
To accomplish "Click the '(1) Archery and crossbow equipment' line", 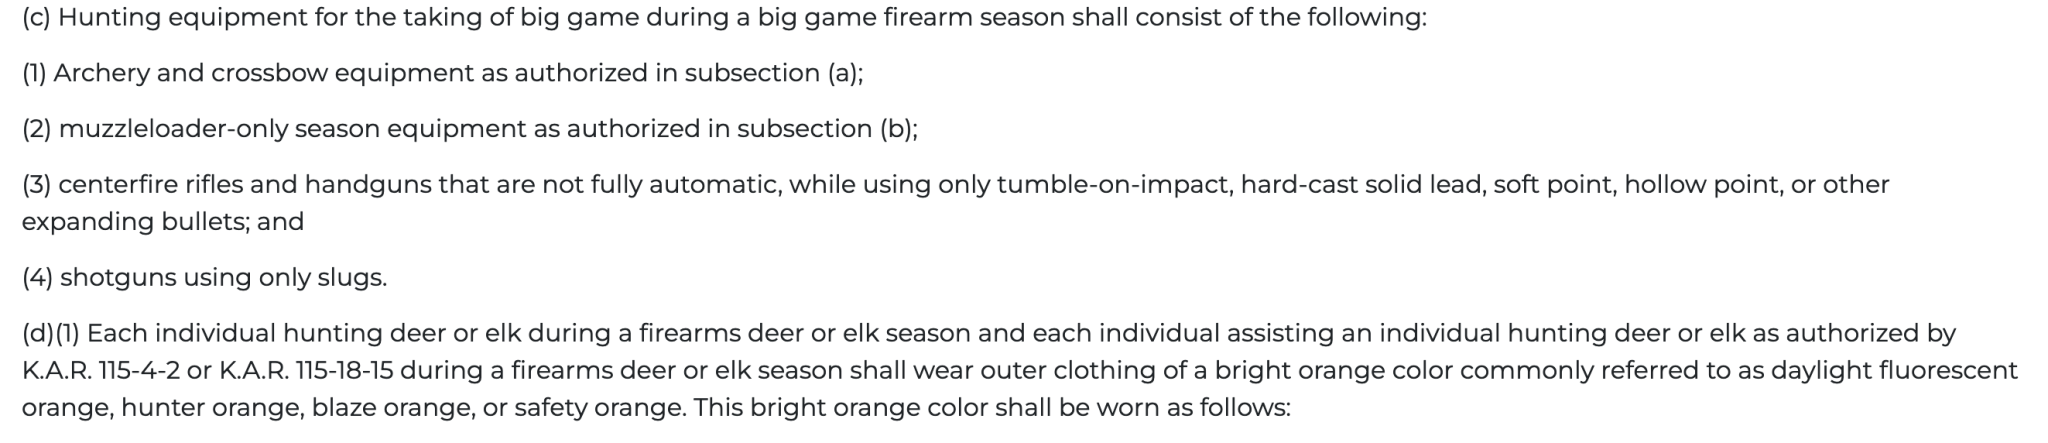I will pos(442,74).
